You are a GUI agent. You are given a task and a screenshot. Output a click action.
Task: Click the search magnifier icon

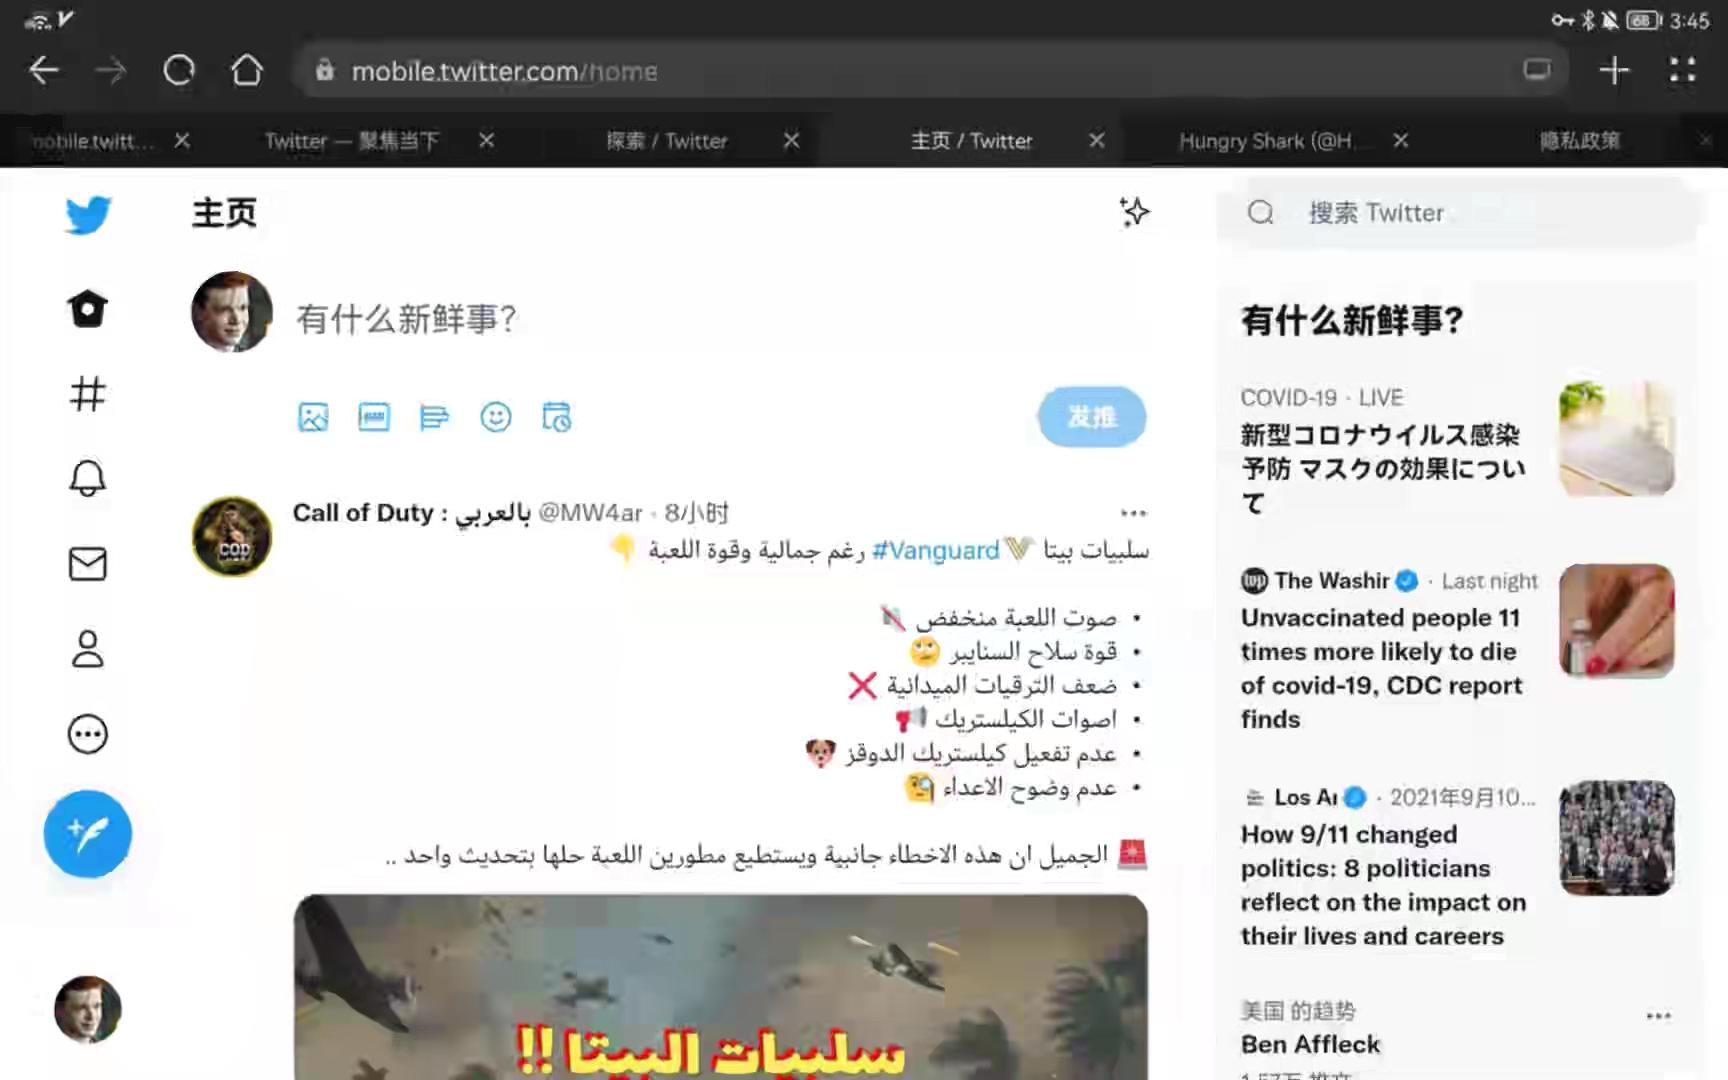1261,212
